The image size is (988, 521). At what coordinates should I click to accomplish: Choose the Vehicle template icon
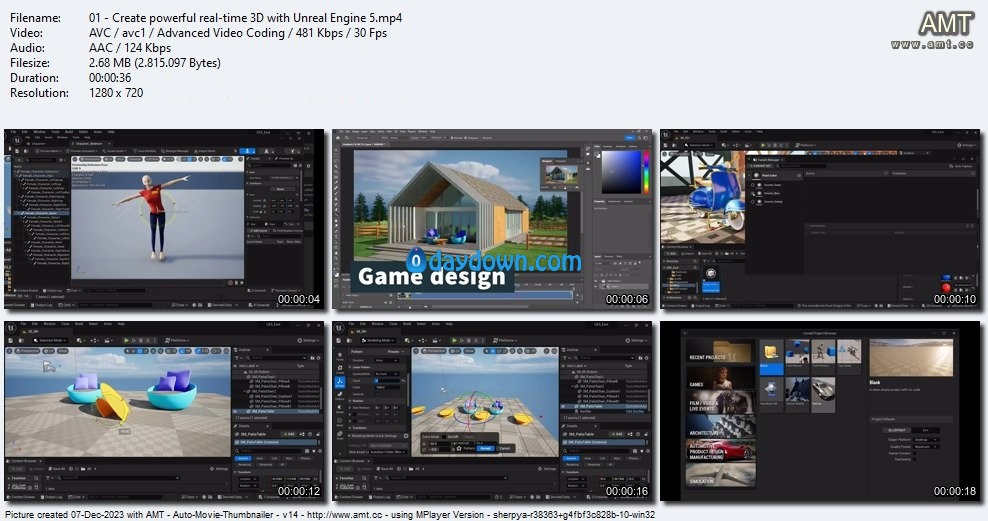pyautogui.click(x=824, y=390)
